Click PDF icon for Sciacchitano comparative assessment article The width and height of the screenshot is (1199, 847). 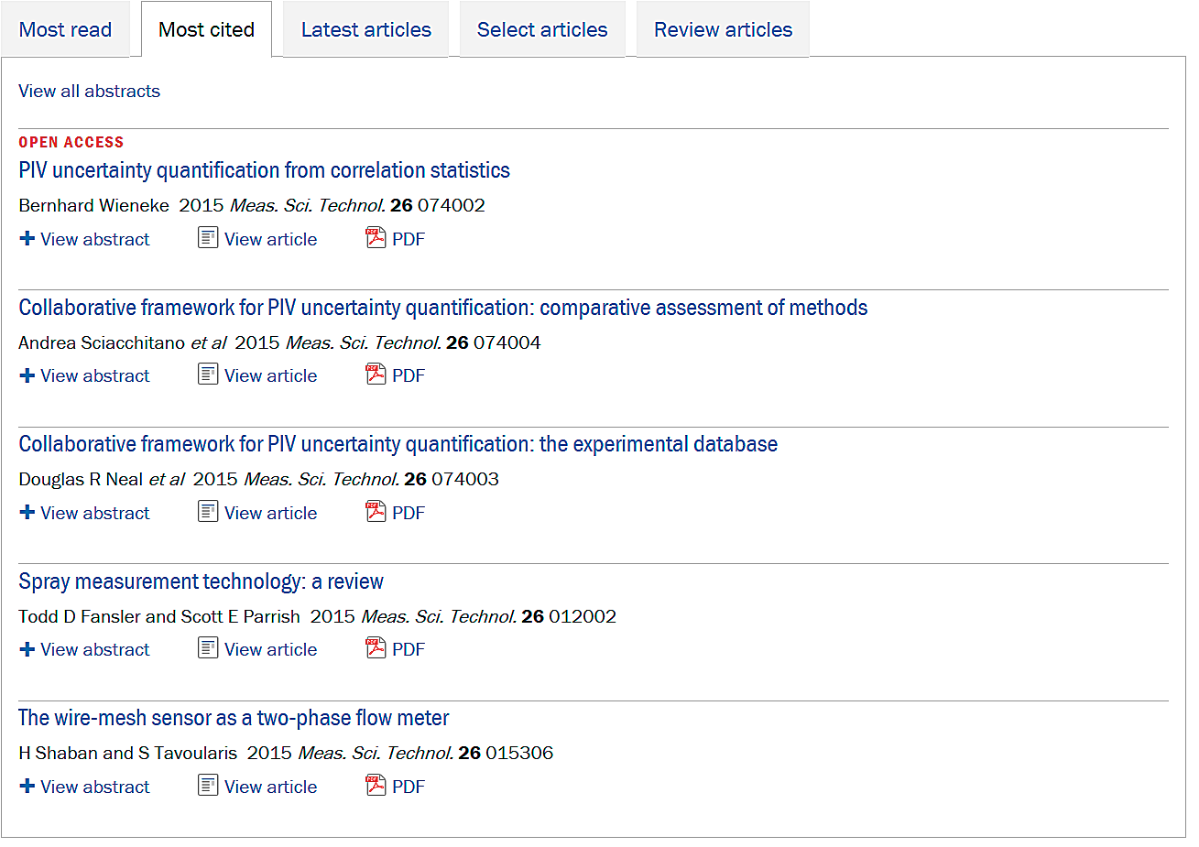click(376, 376)
